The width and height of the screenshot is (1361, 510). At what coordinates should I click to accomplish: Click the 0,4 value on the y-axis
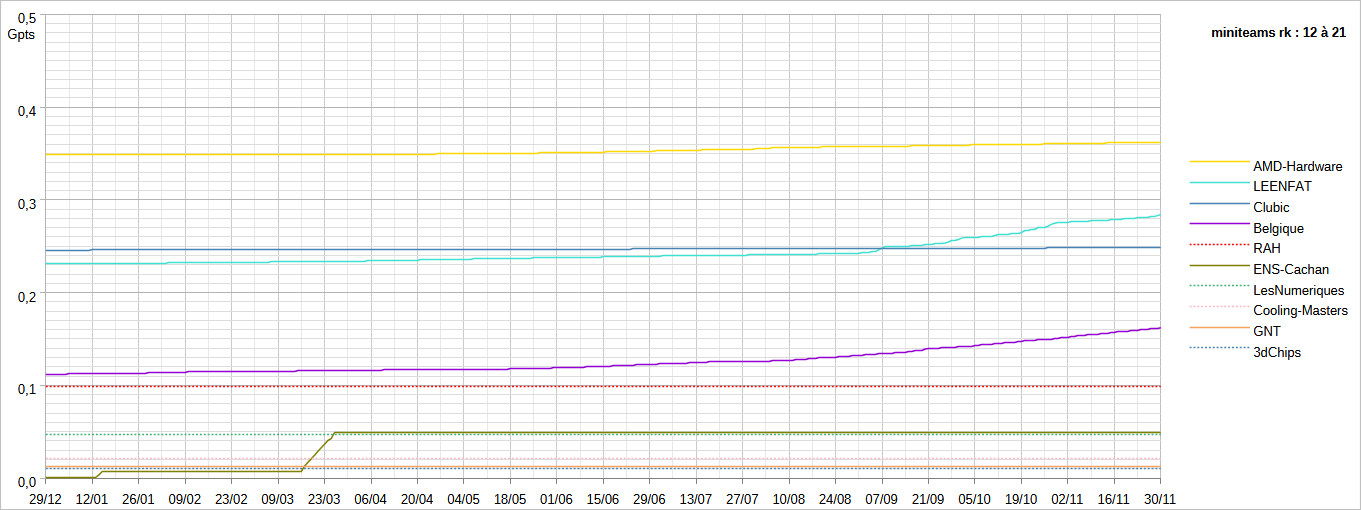click(27, 110)
